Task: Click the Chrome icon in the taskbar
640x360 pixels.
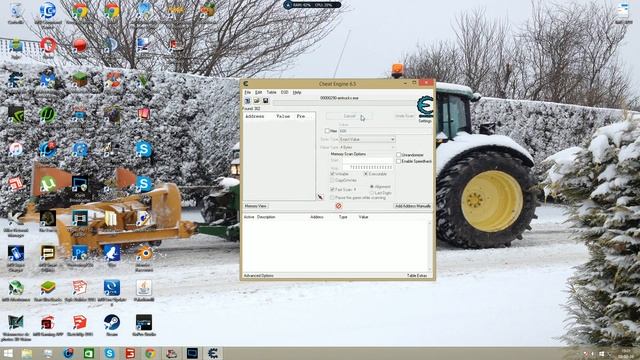Action: (x=151, y=353)
